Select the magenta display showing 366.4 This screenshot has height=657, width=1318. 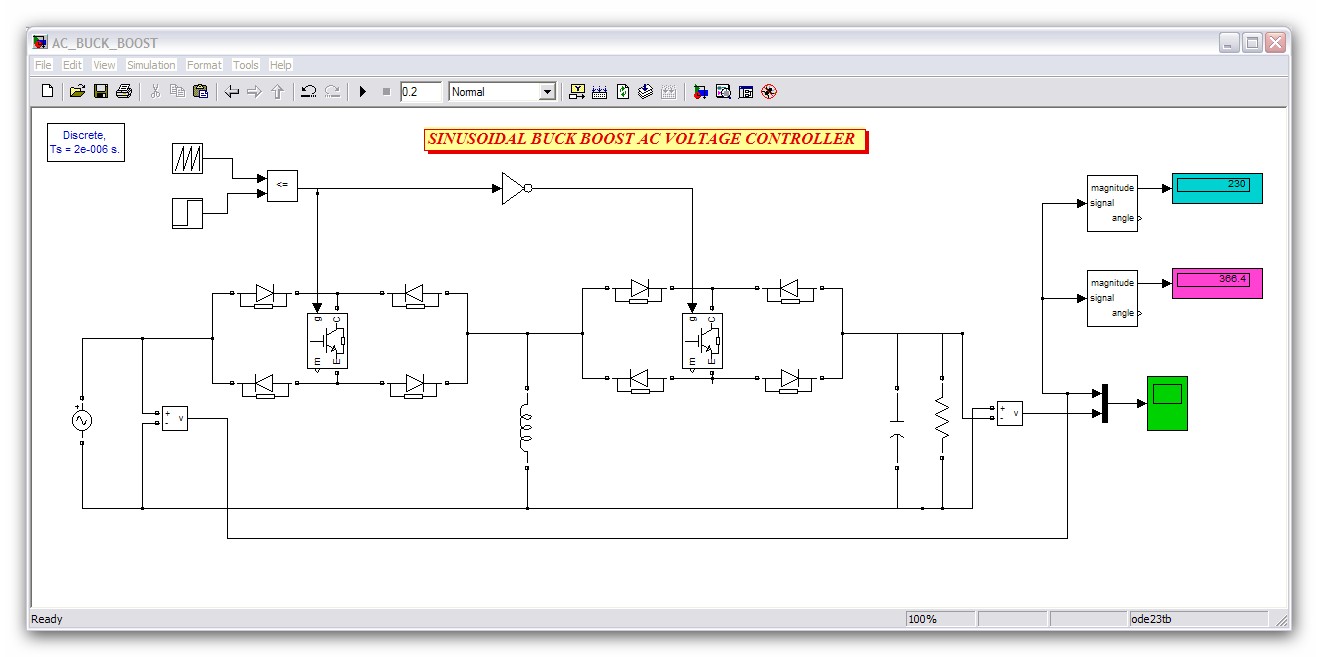click(1217, 283)
